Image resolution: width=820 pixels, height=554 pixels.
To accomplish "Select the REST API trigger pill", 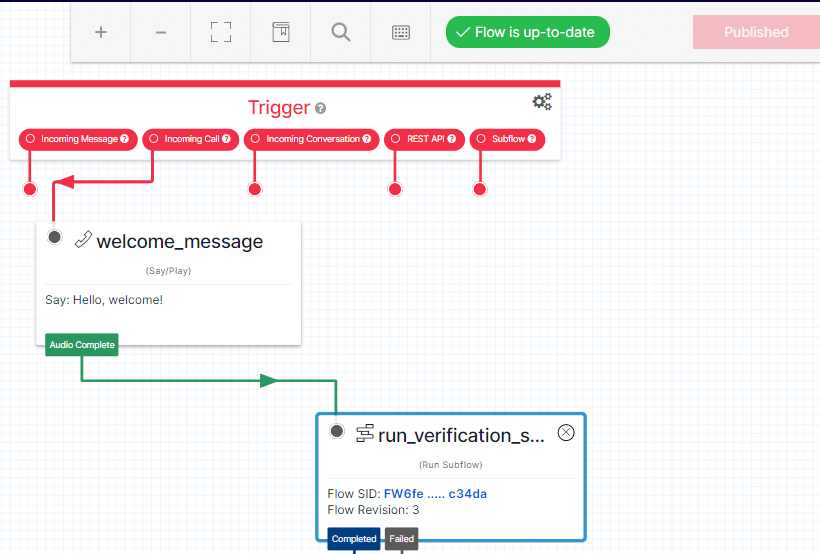I will tap(425, 139).
